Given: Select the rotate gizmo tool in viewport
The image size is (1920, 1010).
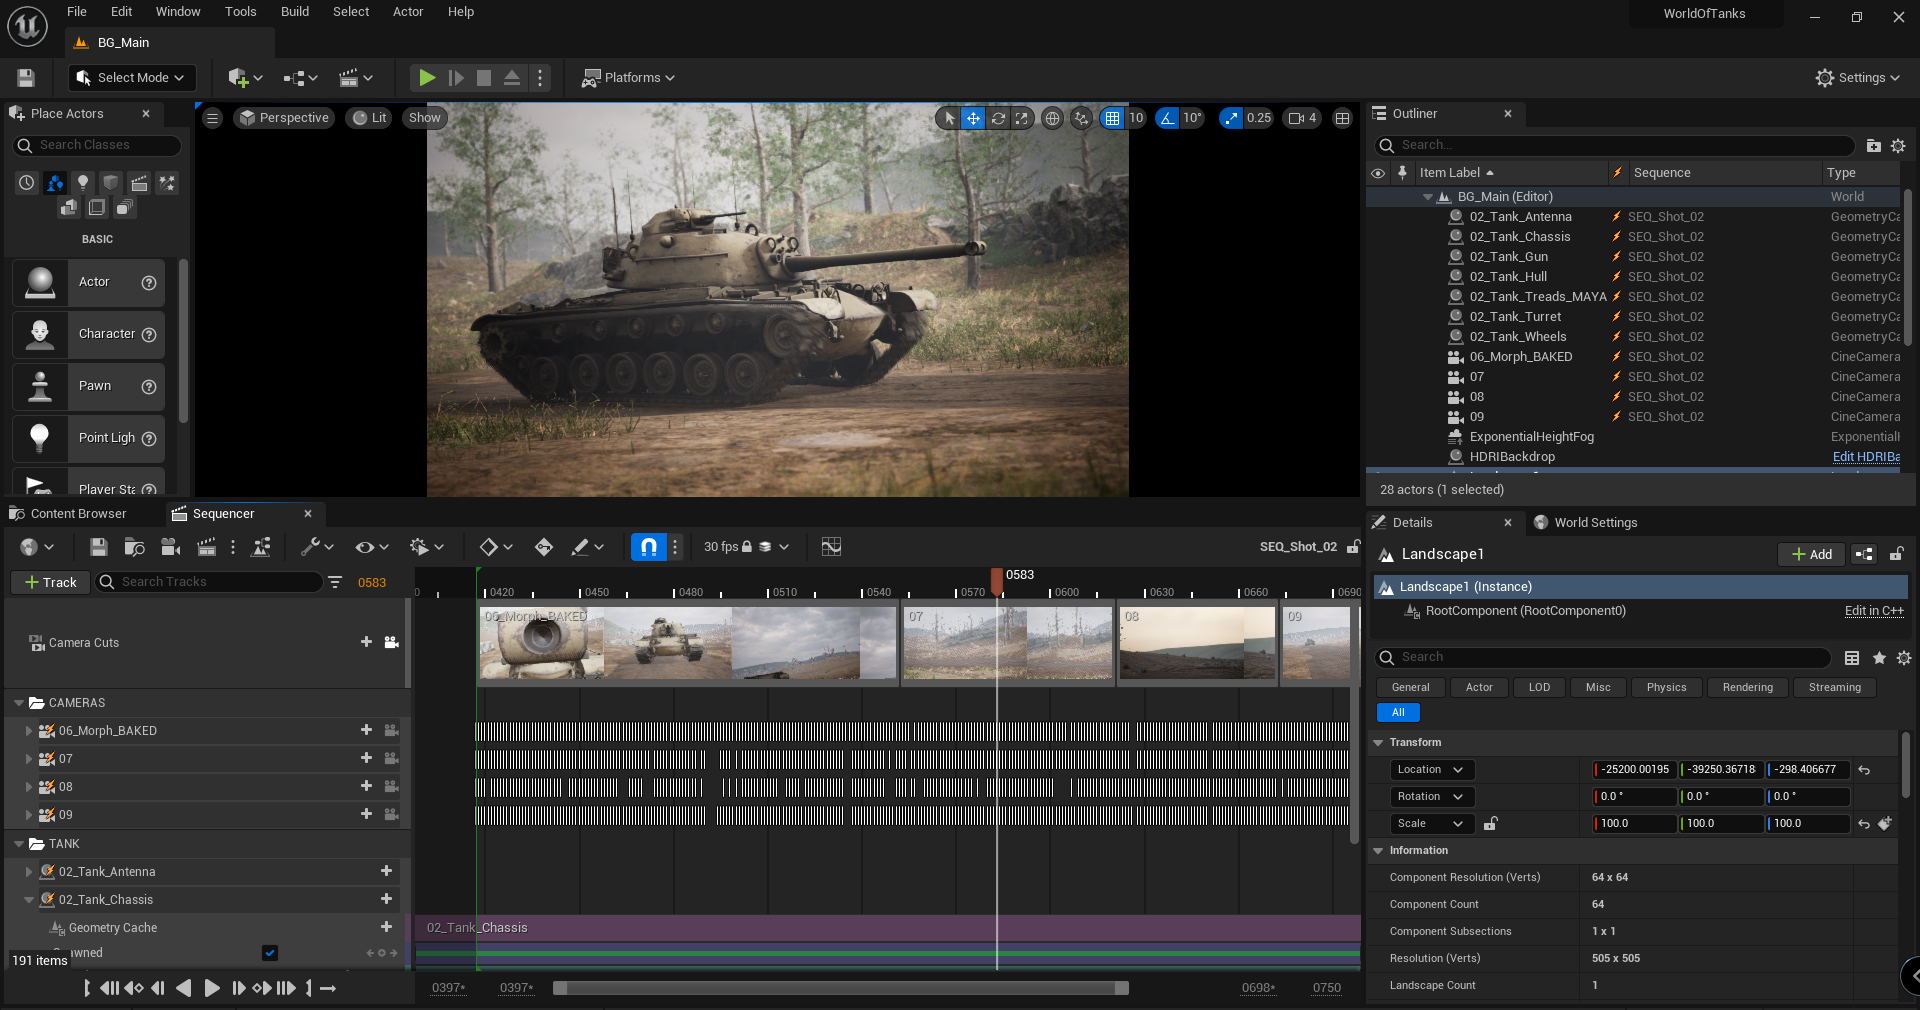Looking at the screenshot, I should tap(998, 118).
